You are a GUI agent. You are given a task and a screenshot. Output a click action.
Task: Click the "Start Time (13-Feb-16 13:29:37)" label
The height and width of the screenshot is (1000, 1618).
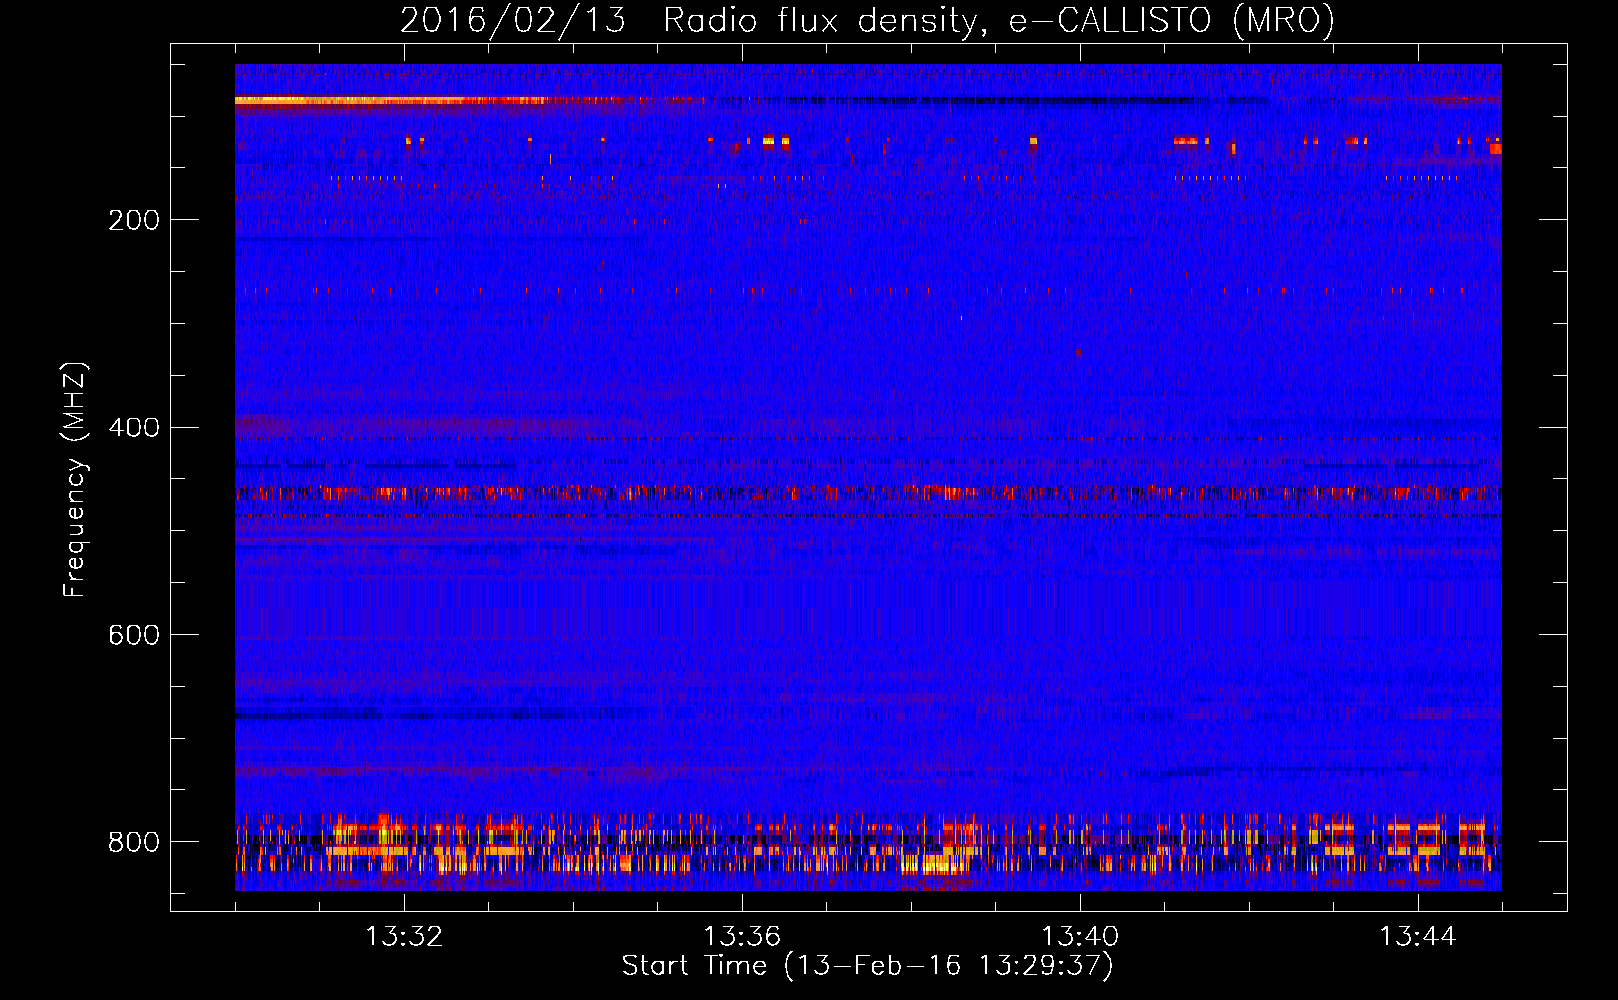867,966
